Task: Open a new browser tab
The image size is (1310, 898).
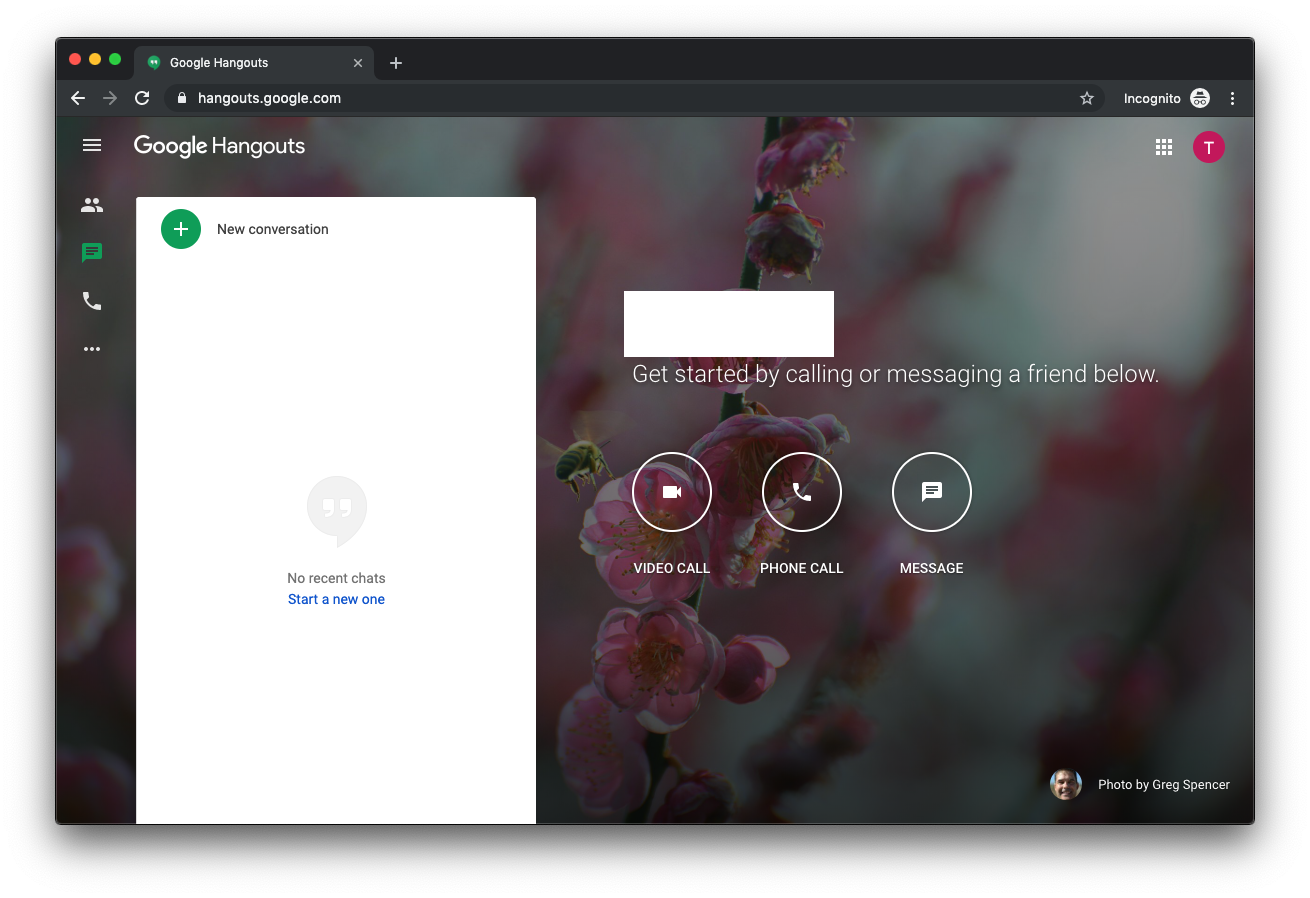Action: click(396, 63)
